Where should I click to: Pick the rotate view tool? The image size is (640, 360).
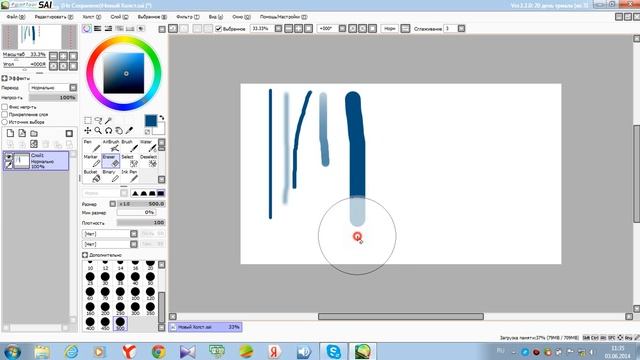108,131
